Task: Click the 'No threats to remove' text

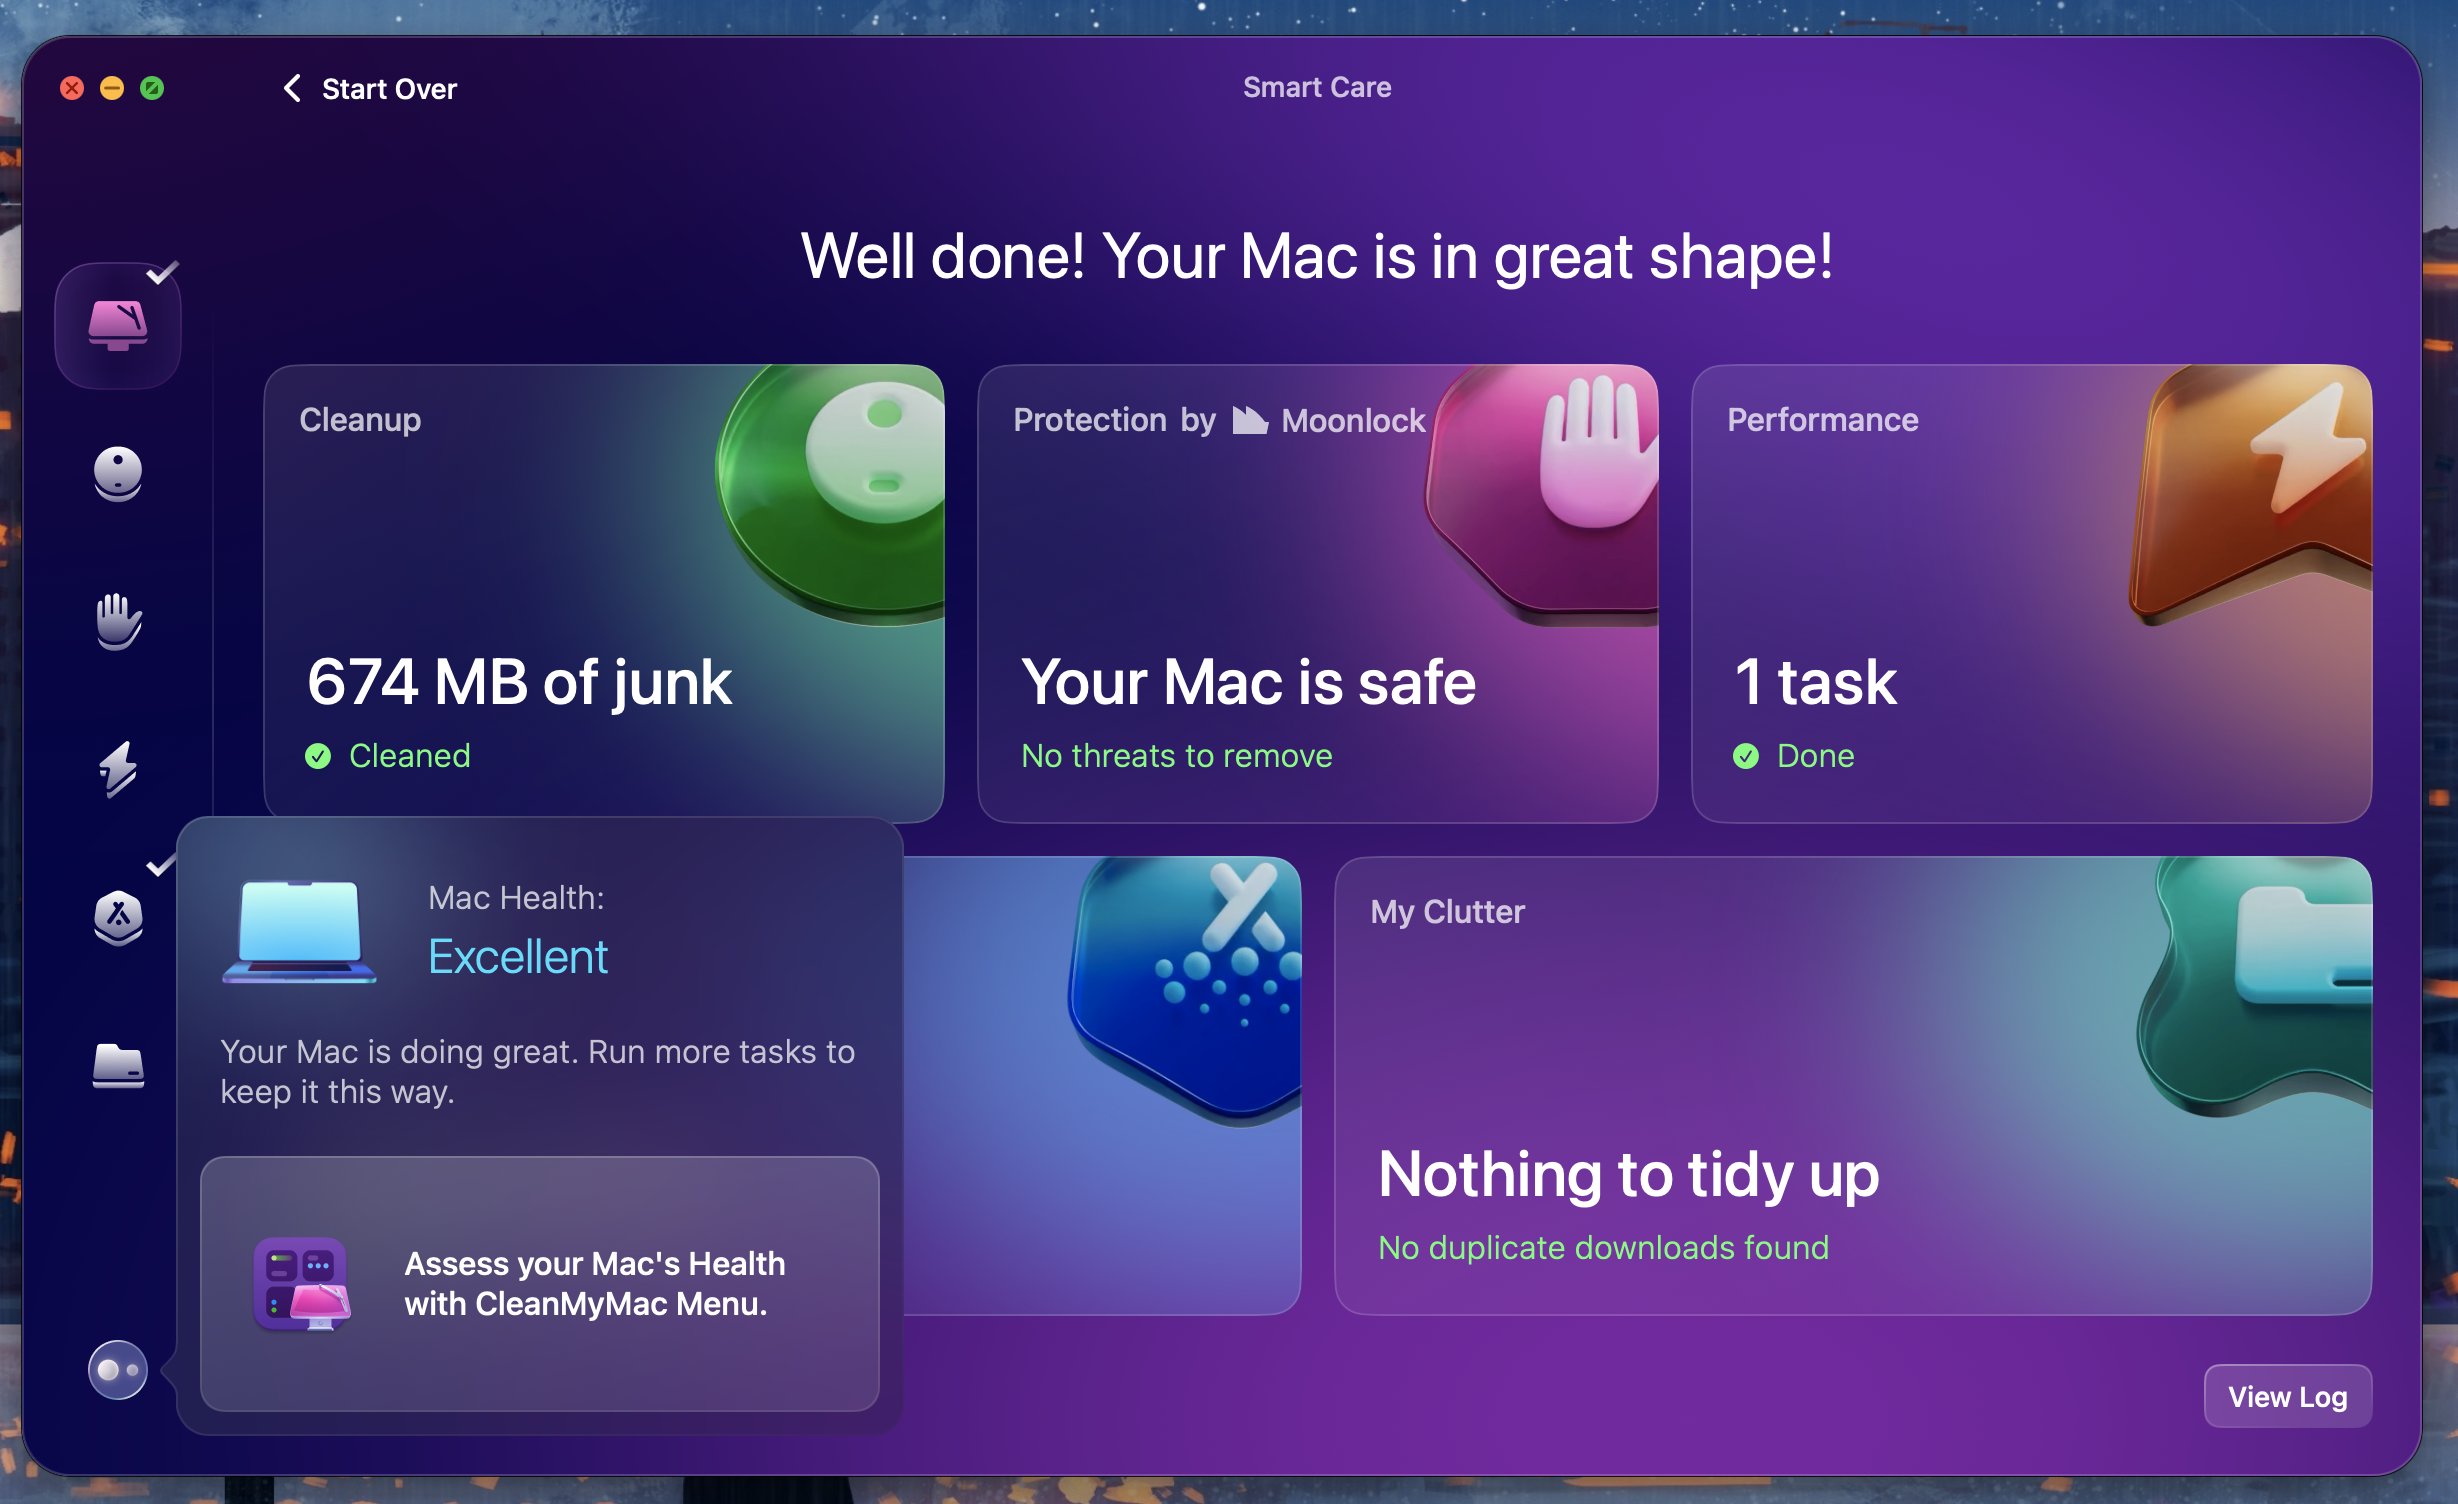Action: 1176,756
